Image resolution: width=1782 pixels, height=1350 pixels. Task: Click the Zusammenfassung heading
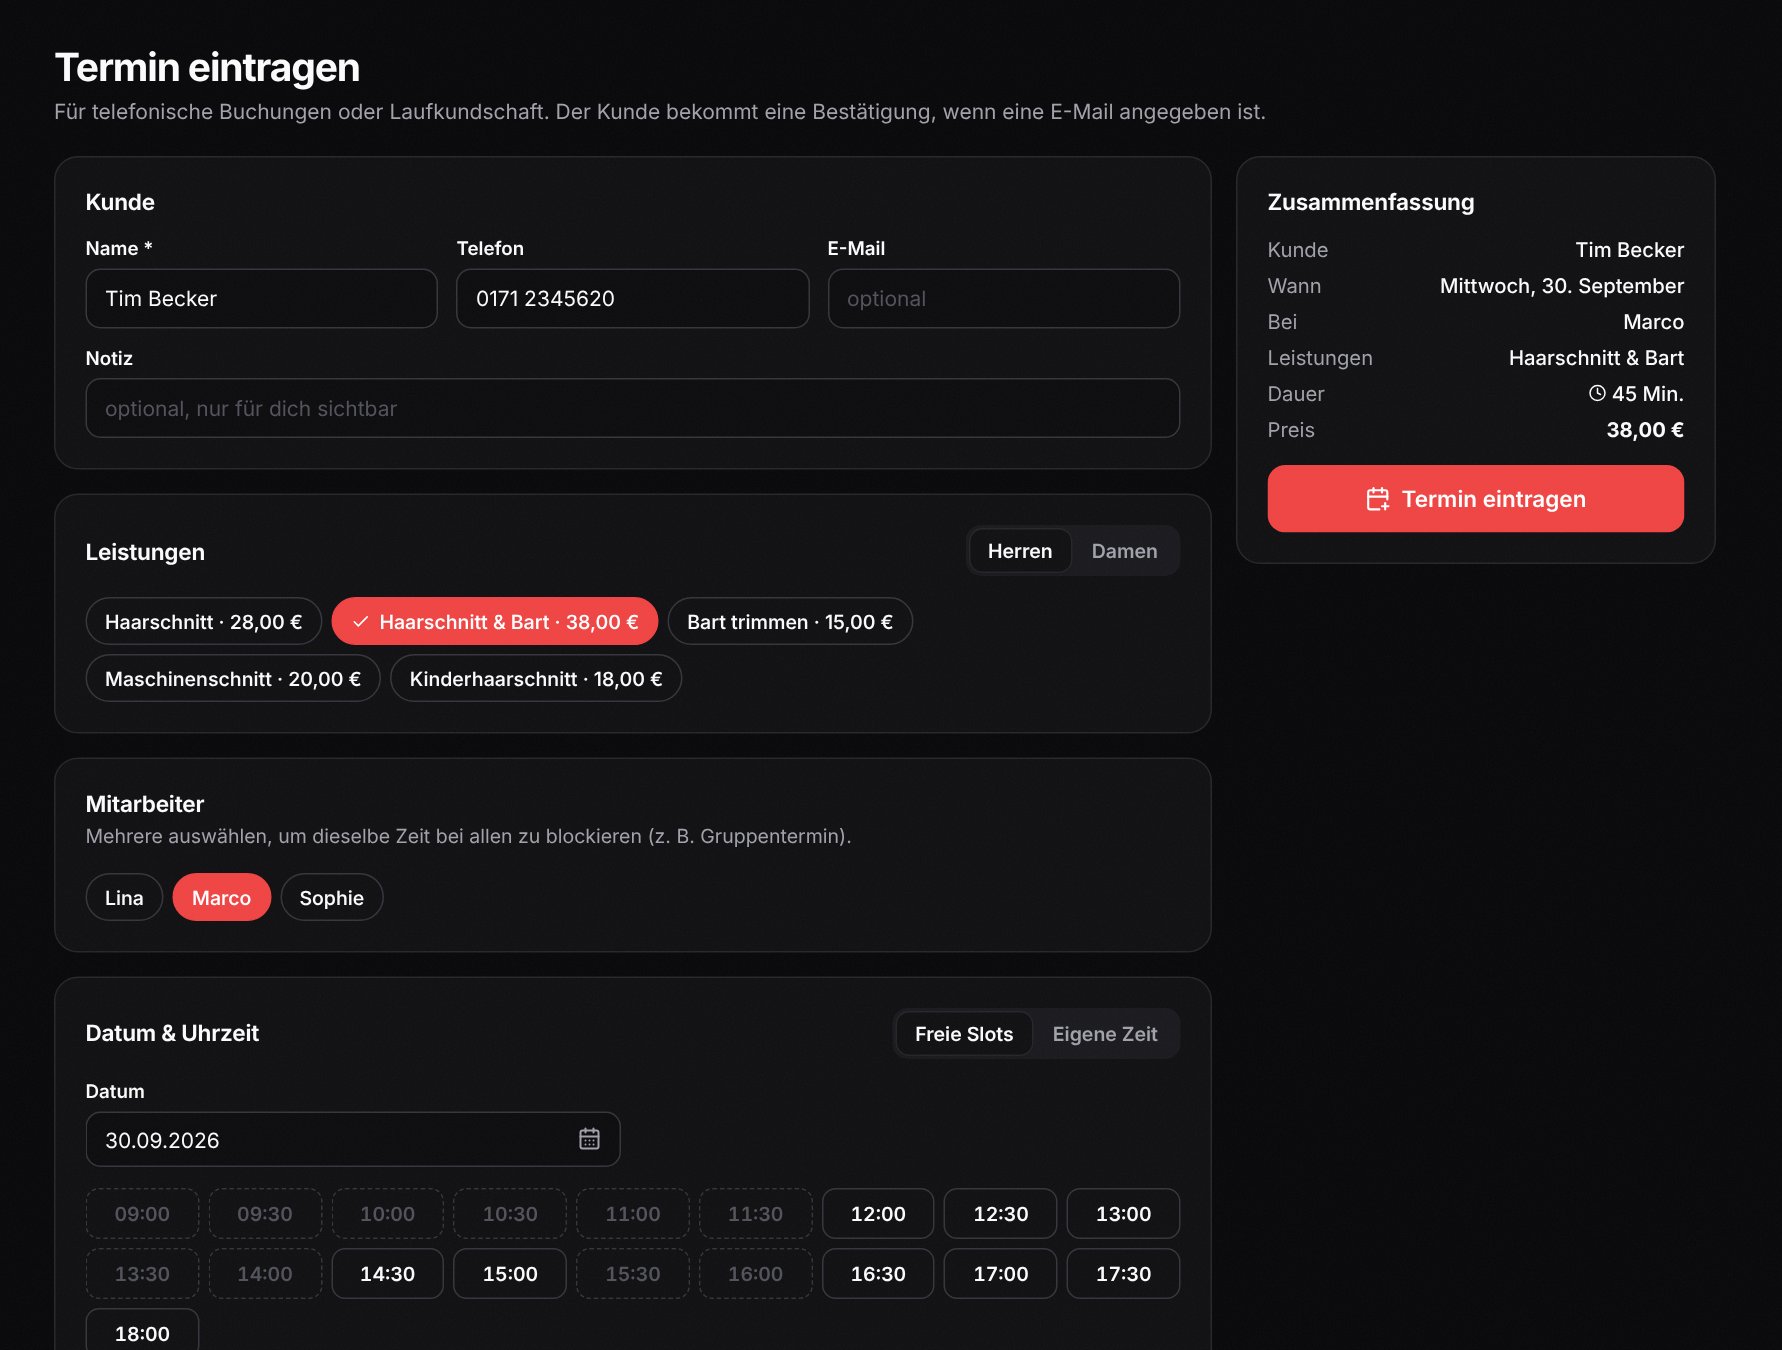click(x=1370, y=202)
